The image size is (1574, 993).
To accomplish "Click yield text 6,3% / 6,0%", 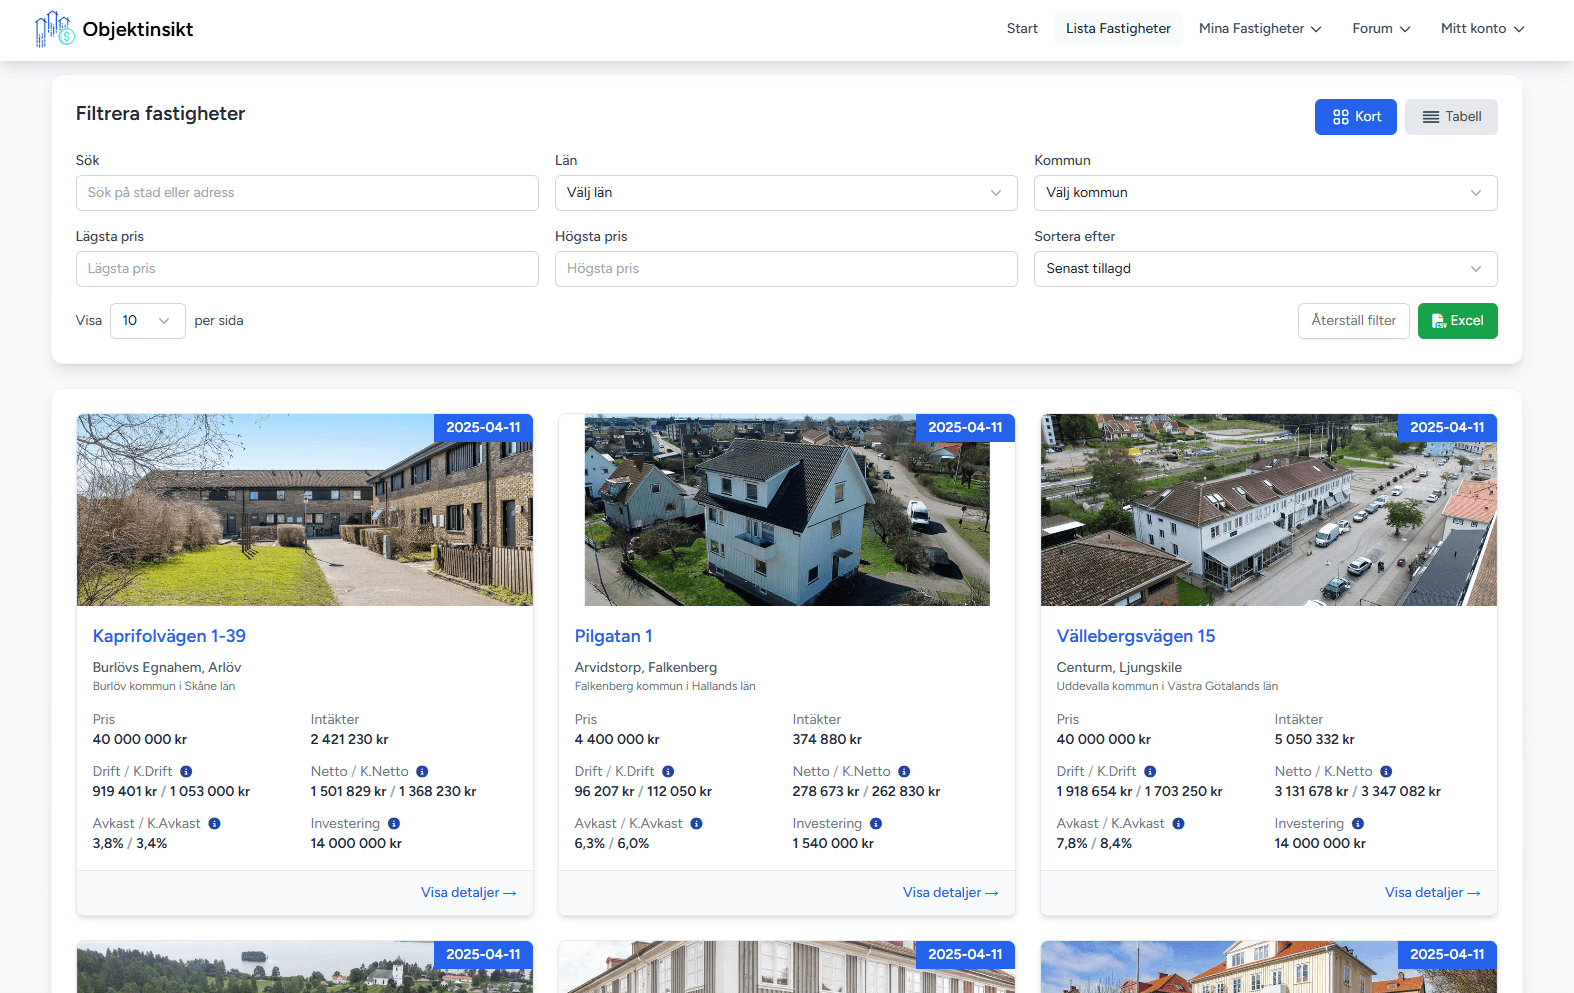I will [612, 844].
